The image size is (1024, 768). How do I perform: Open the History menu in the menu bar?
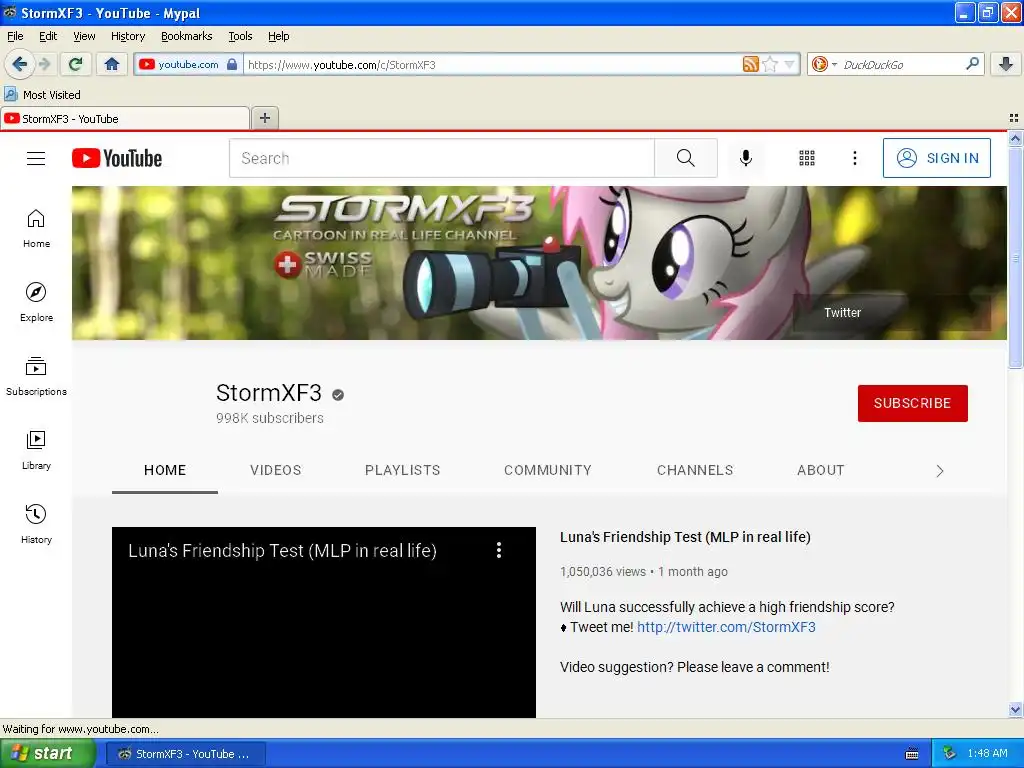click(x=128, y=36)
